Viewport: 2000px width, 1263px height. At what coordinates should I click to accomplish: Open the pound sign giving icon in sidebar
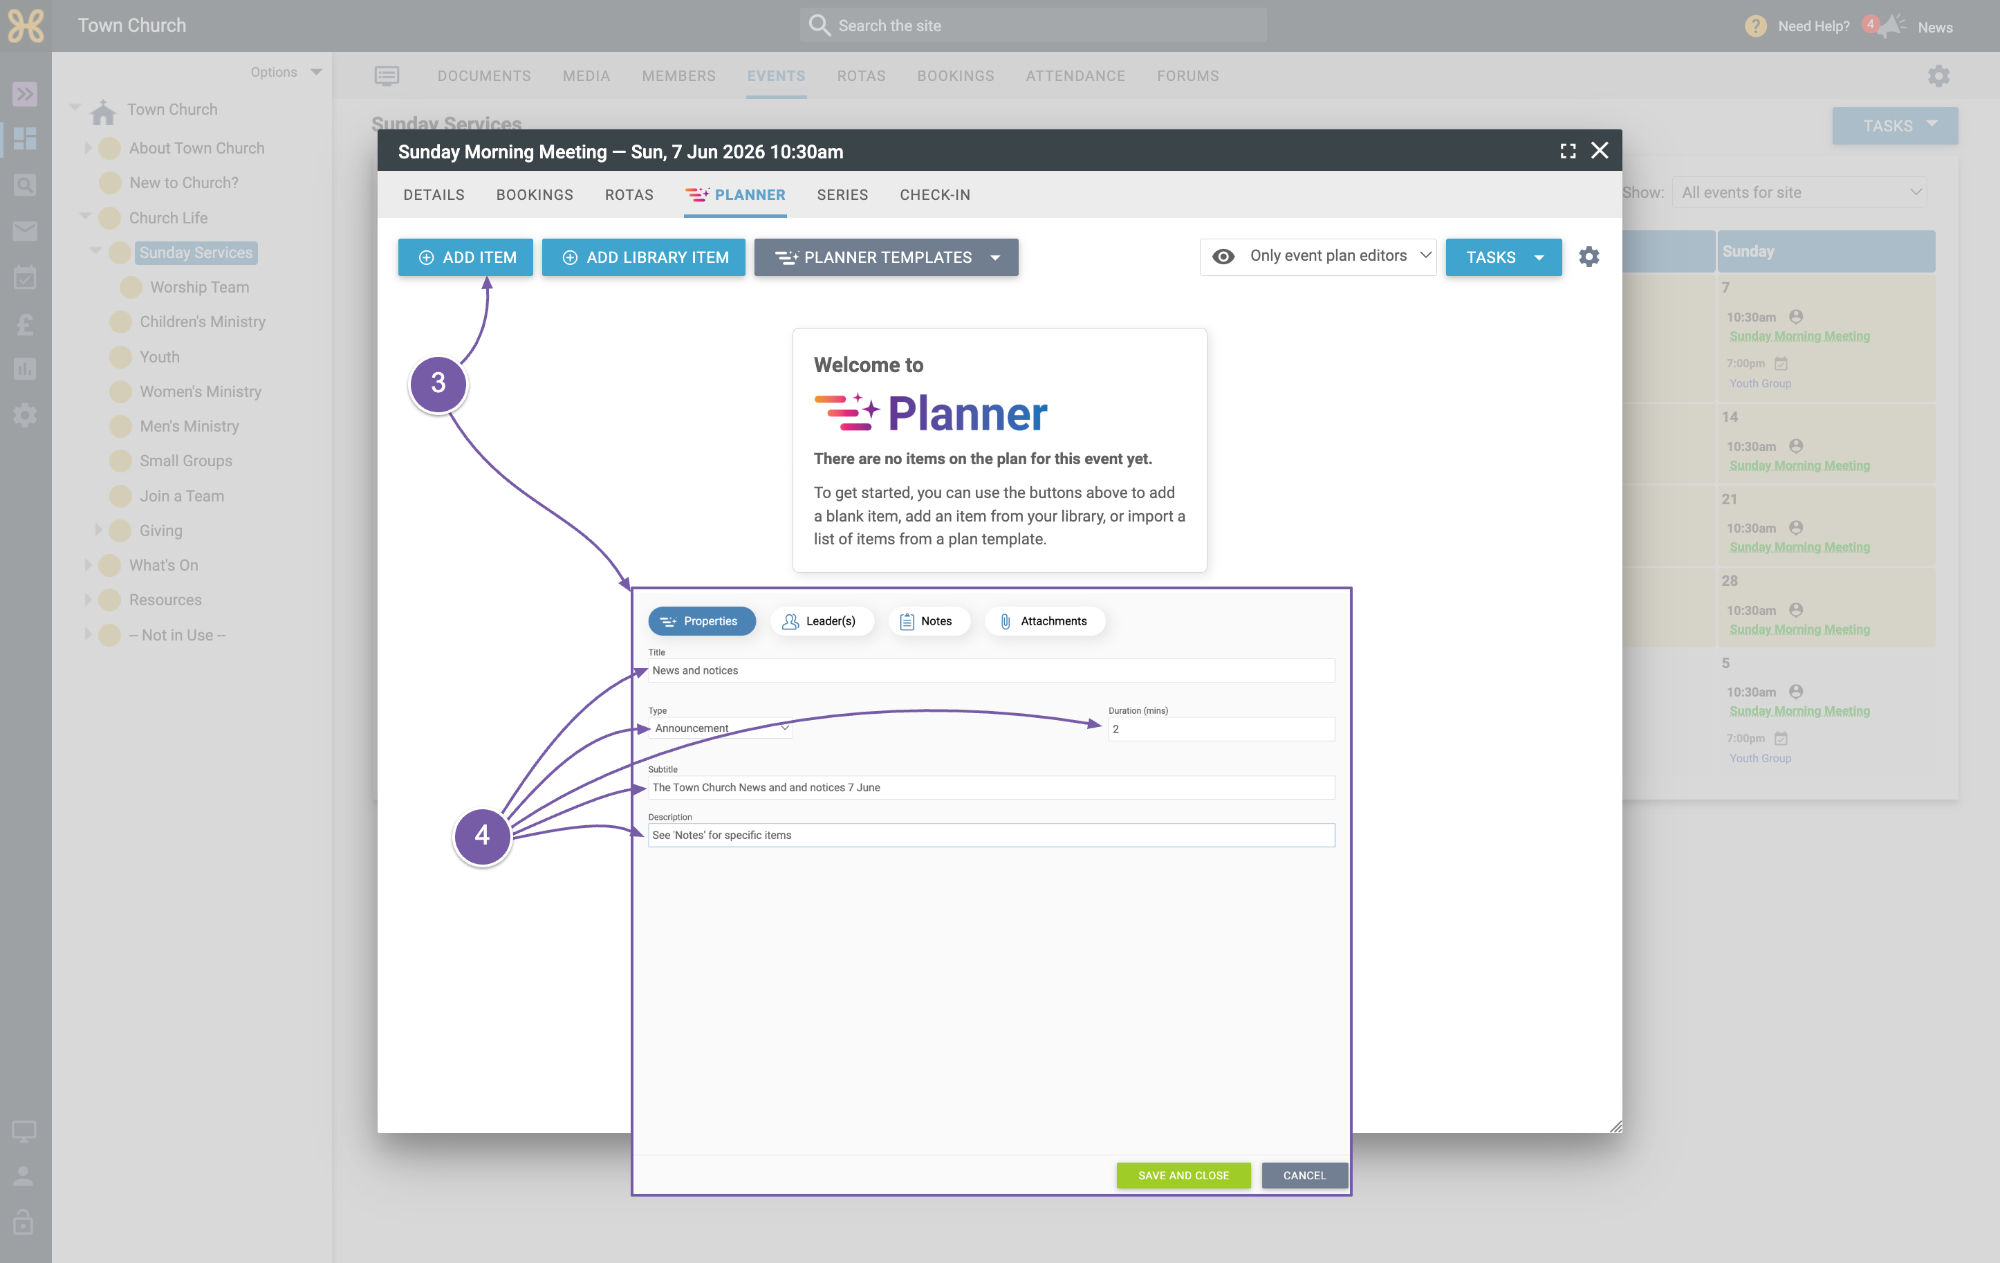25,324
